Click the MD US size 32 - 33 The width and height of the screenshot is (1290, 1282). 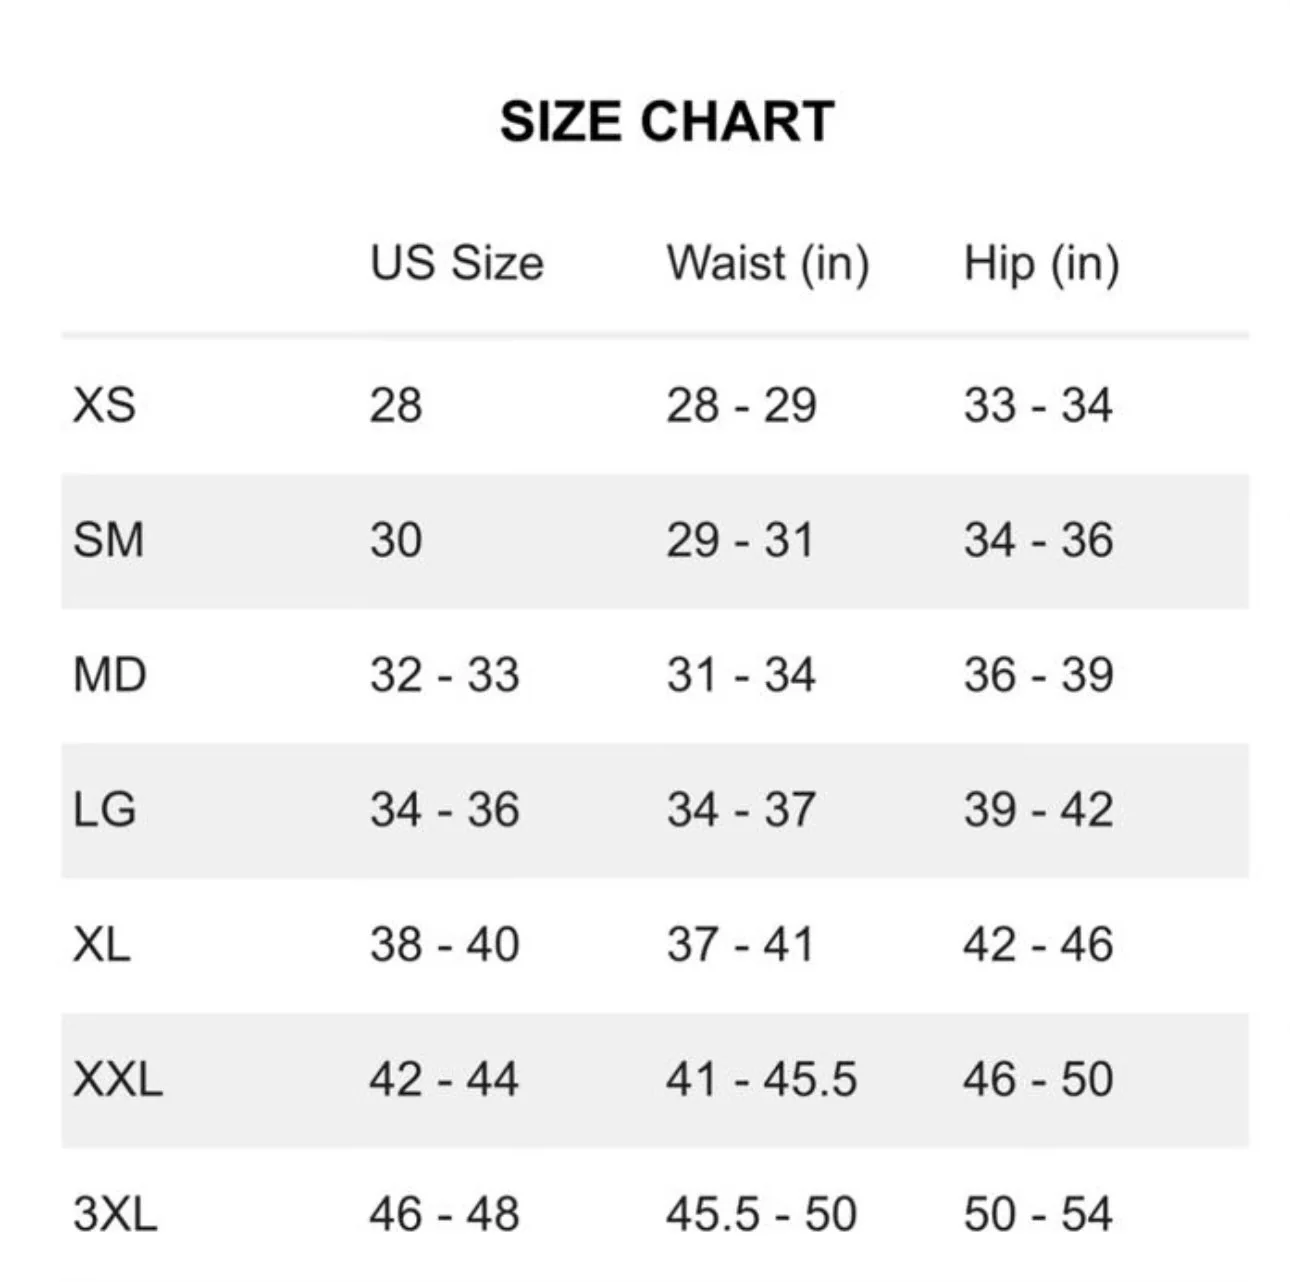(444, 675)
